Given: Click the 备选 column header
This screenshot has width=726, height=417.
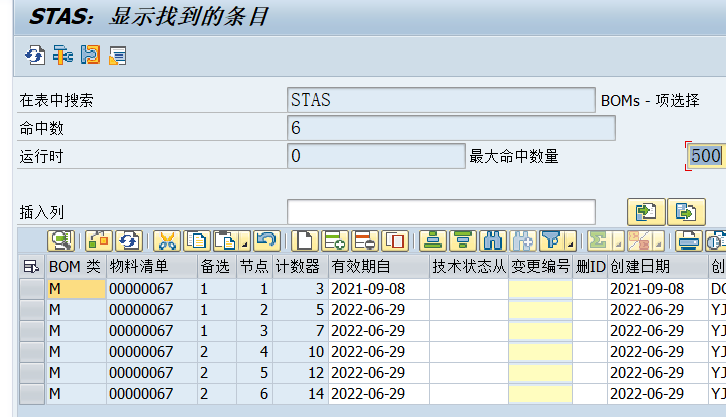Looking at the screenshot, I should click(x=217, y=267).
